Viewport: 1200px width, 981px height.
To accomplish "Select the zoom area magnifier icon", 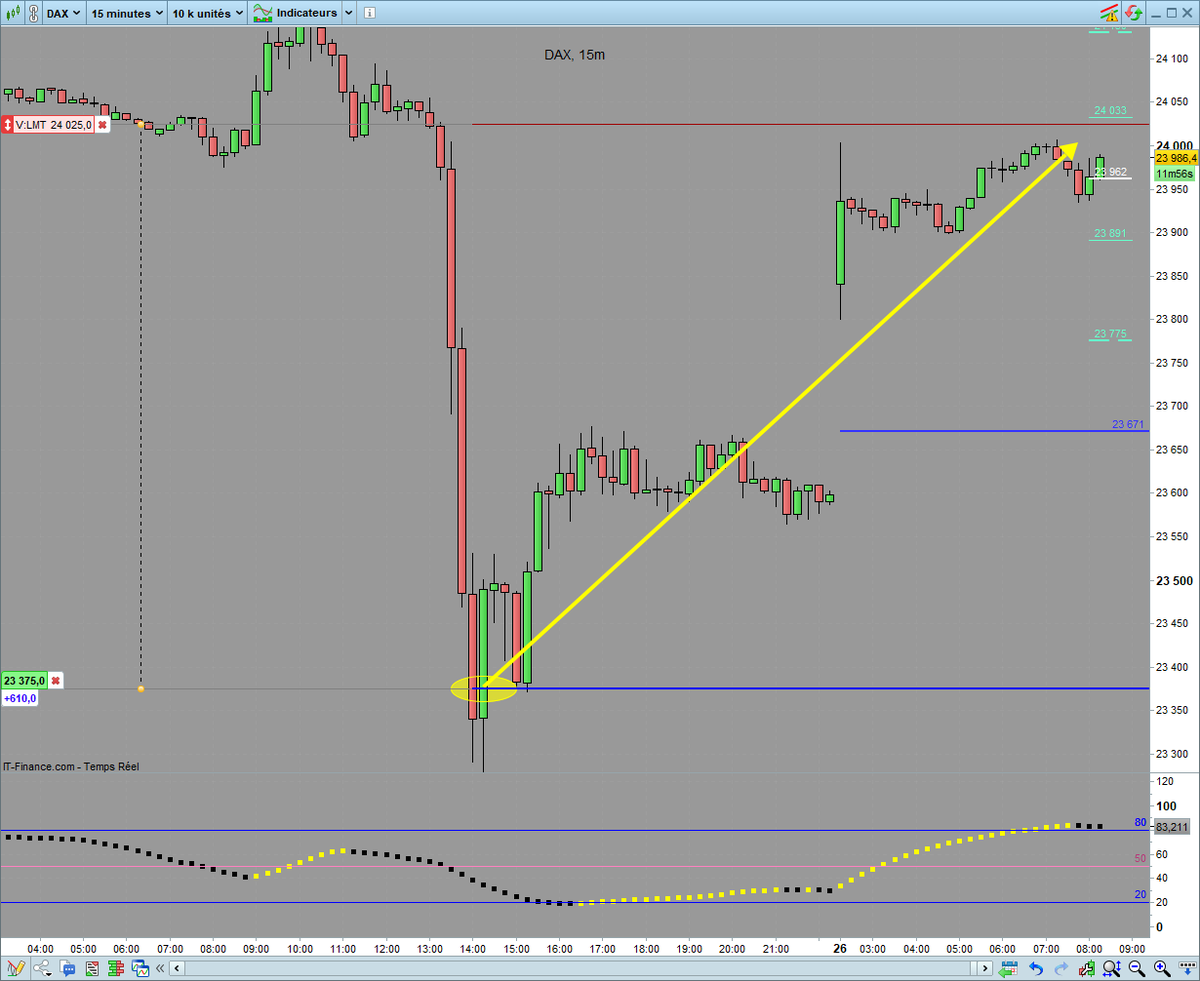I will click(x=1112, y=968).
